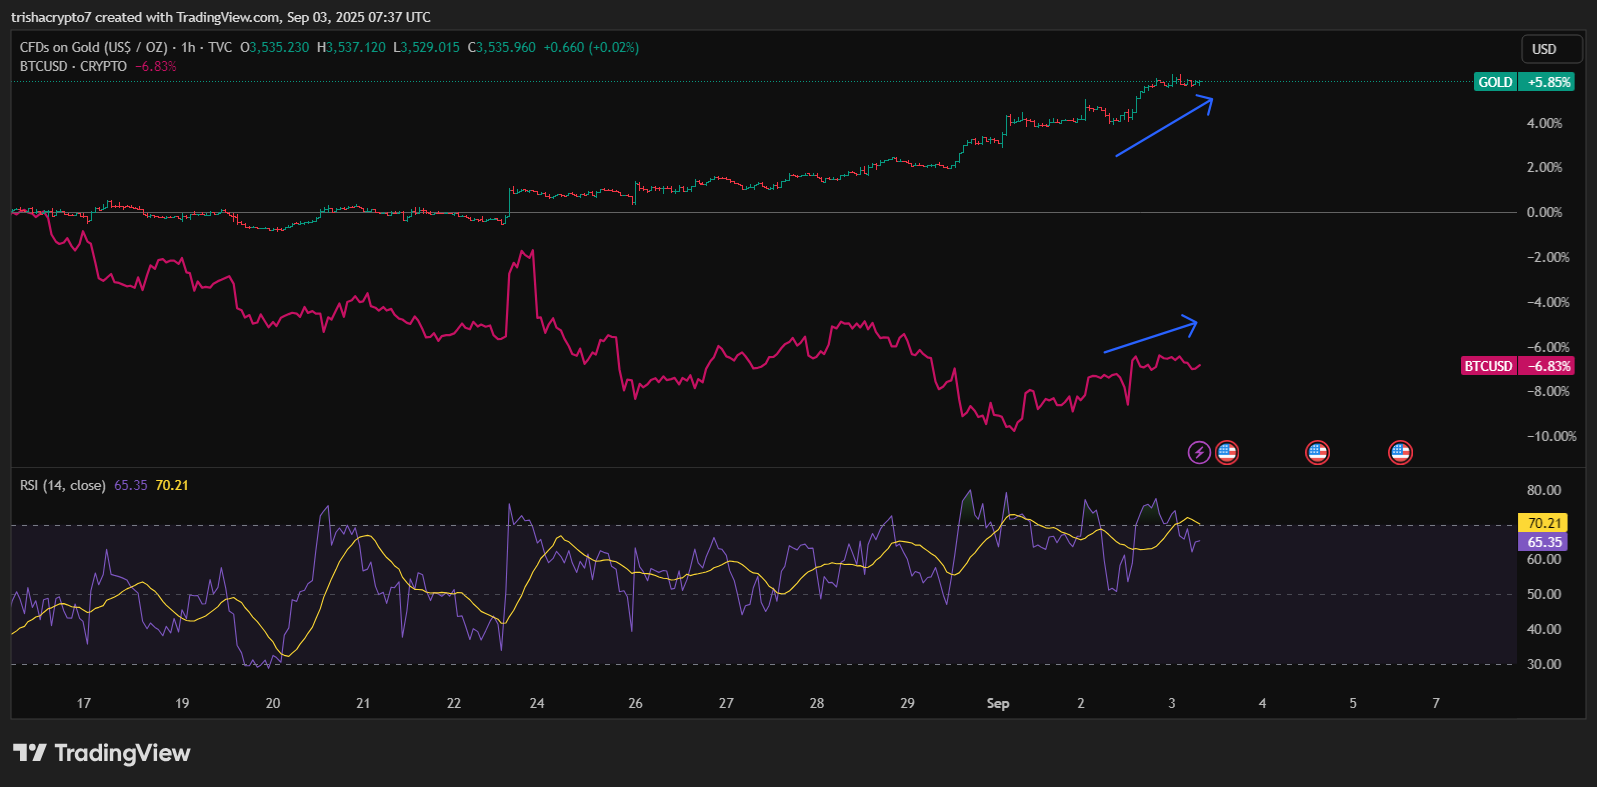Viewport: 1597px width, 787px height.
Task: Open the US flag event beside the lightning icon
Action: coord(1227,453)
